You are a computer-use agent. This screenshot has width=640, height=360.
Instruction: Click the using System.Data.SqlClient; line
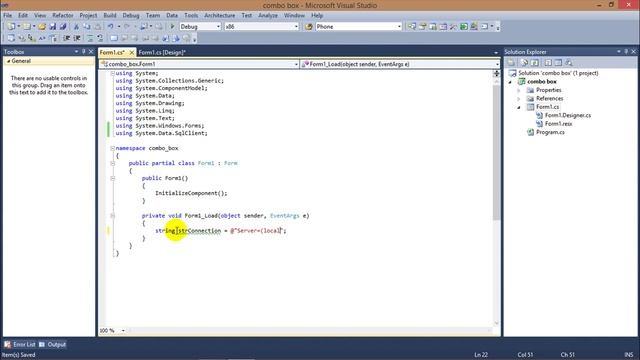[x=161, y=133]
